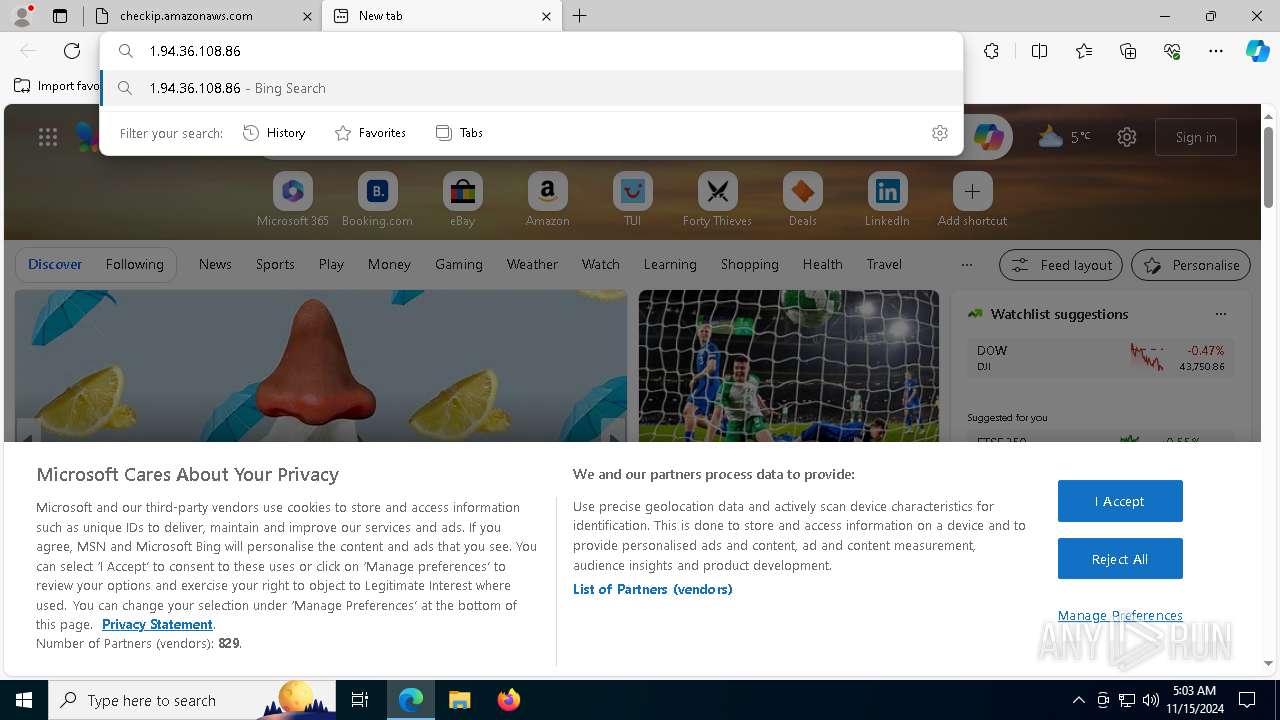The image size is (1280, 720).
Task: Click taskbar search box
Action: pyautogui.click(x=192, y=700)
